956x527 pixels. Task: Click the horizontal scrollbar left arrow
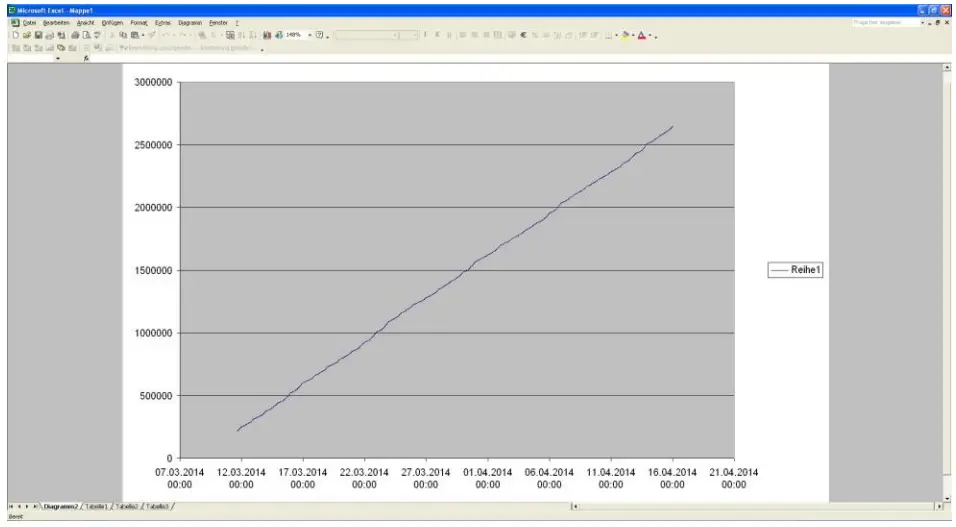pyautogui.click(x=575, y=506)
